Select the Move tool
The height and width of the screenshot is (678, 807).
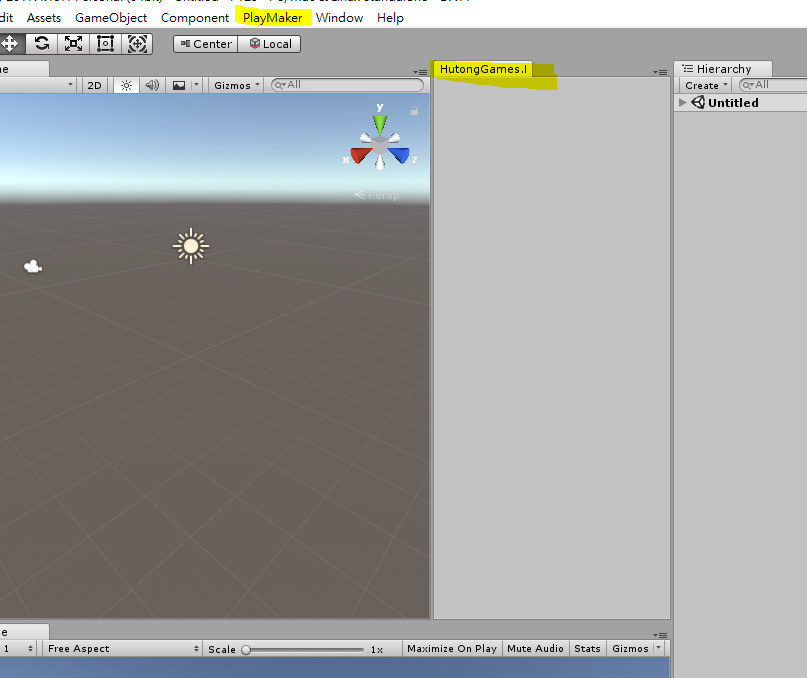[x=10, y=44]
